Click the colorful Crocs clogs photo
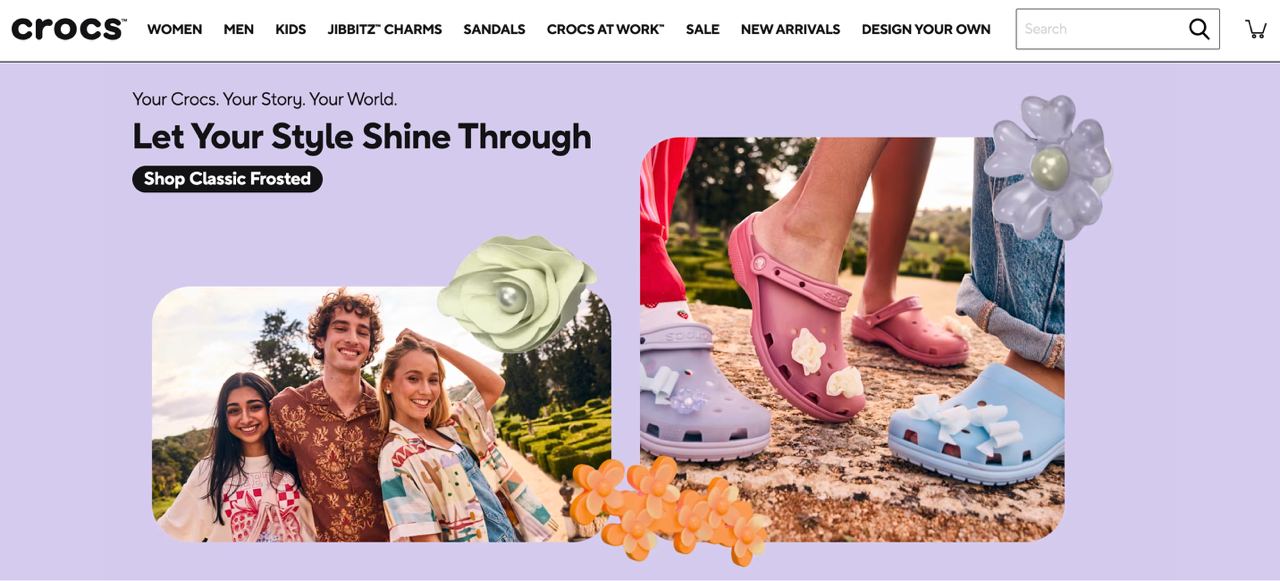This screenshot has width=1280, height=581. (852, 339)
